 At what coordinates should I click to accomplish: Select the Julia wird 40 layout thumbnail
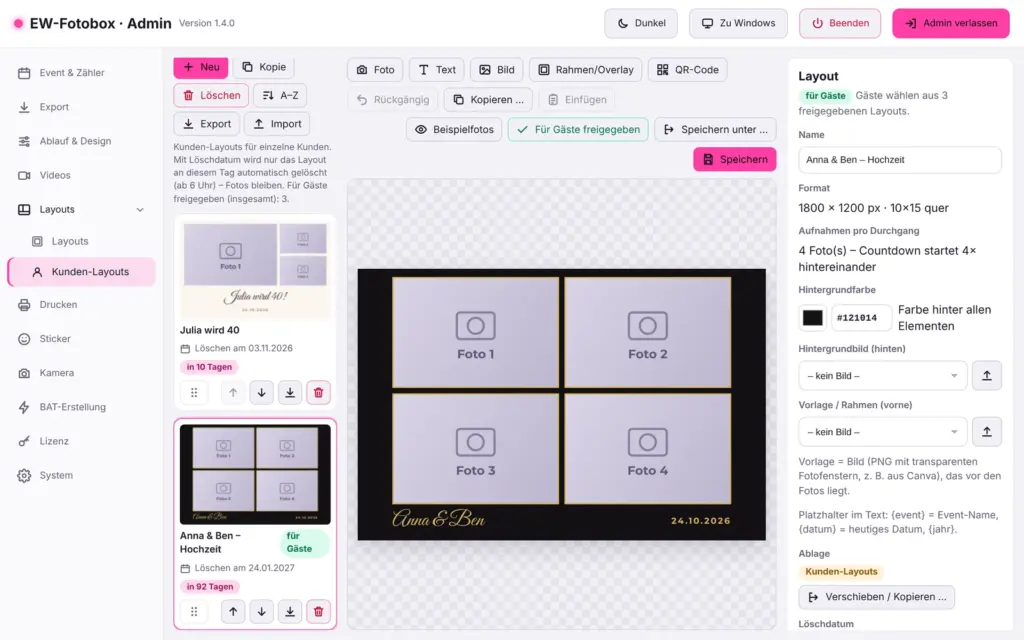pos(255,270)
